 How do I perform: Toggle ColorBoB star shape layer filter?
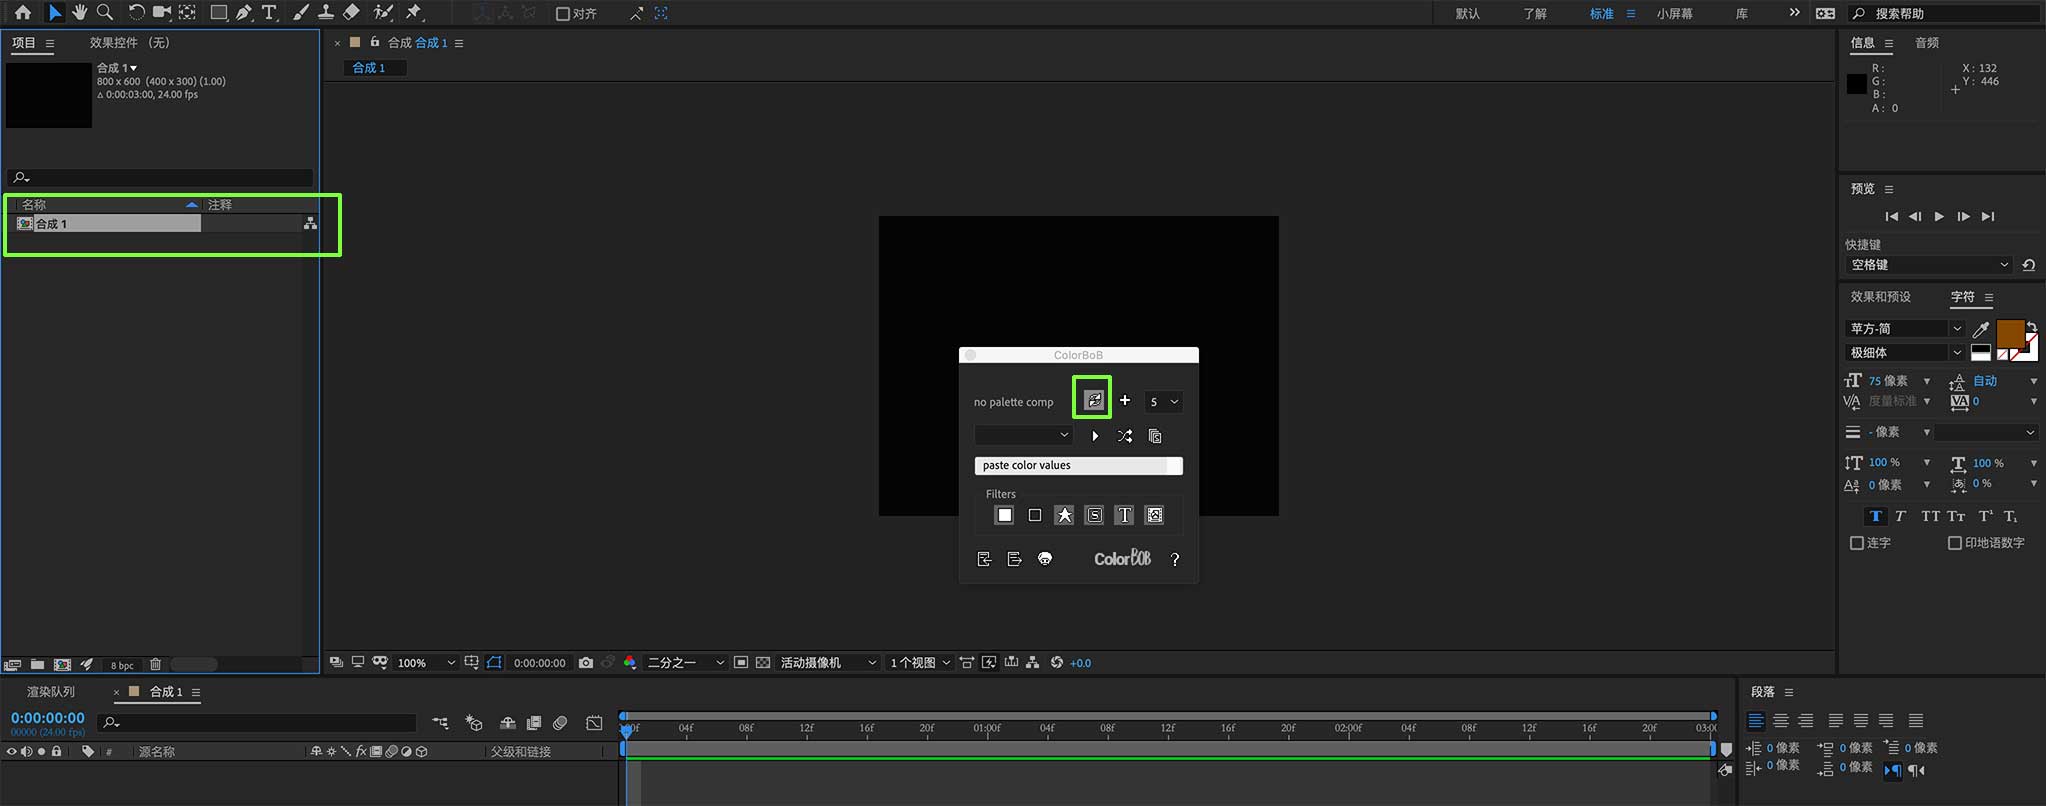point(1065,515)
